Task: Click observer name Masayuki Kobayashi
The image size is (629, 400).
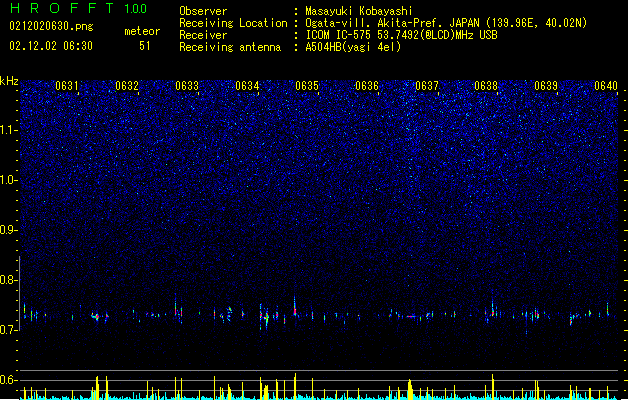Action: [359, 11]
